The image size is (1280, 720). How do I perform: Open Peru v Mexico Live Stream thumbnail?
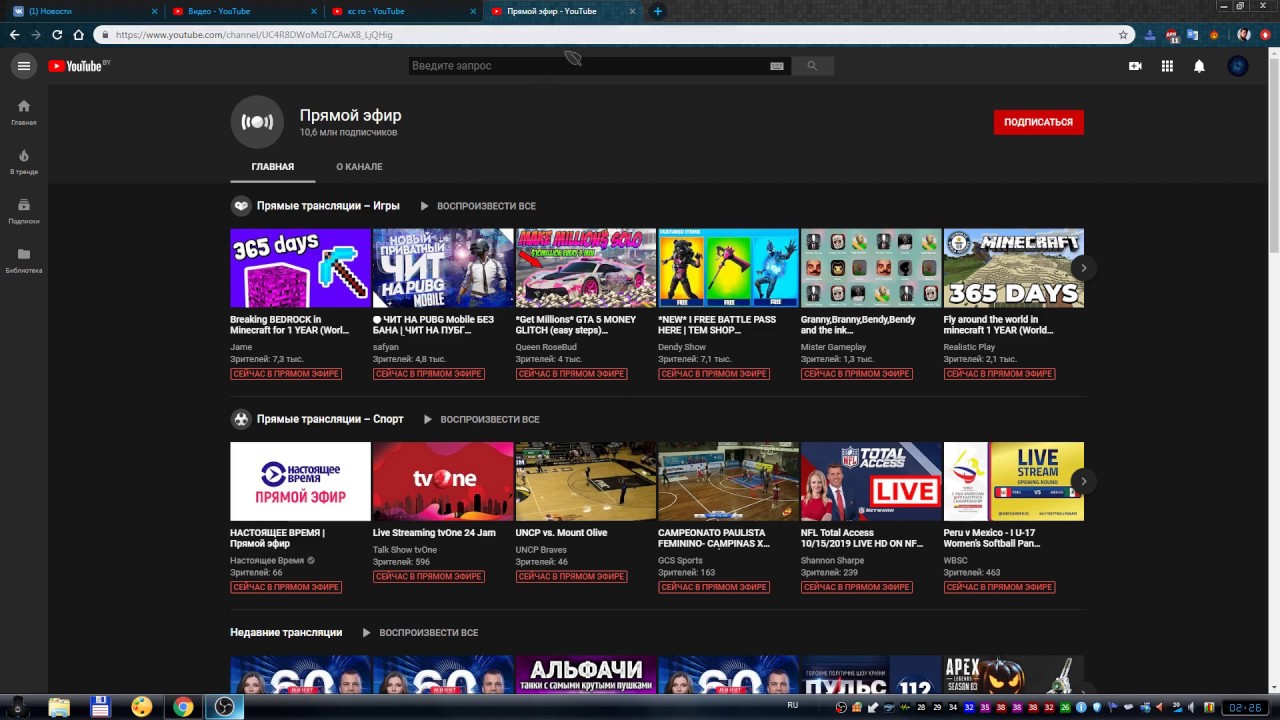point(1014,481)
